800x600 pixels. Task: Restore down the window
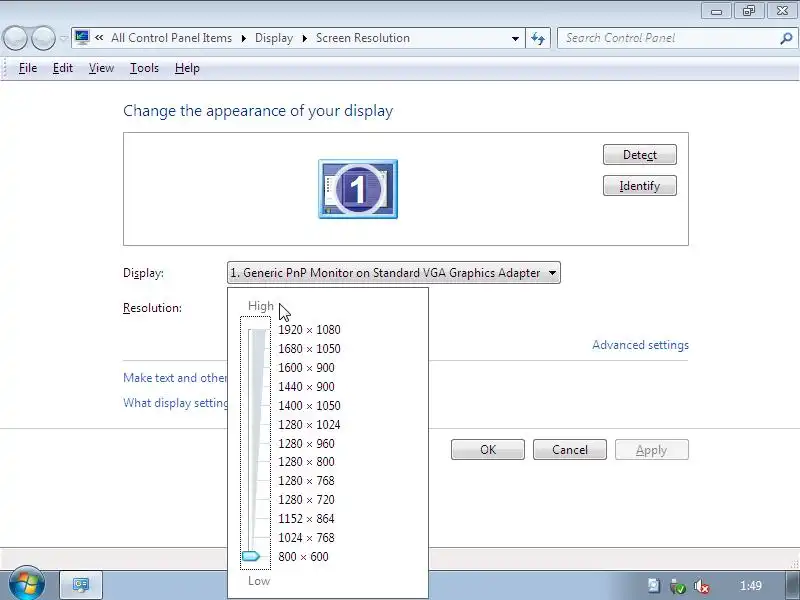click(x=748, y=11)
